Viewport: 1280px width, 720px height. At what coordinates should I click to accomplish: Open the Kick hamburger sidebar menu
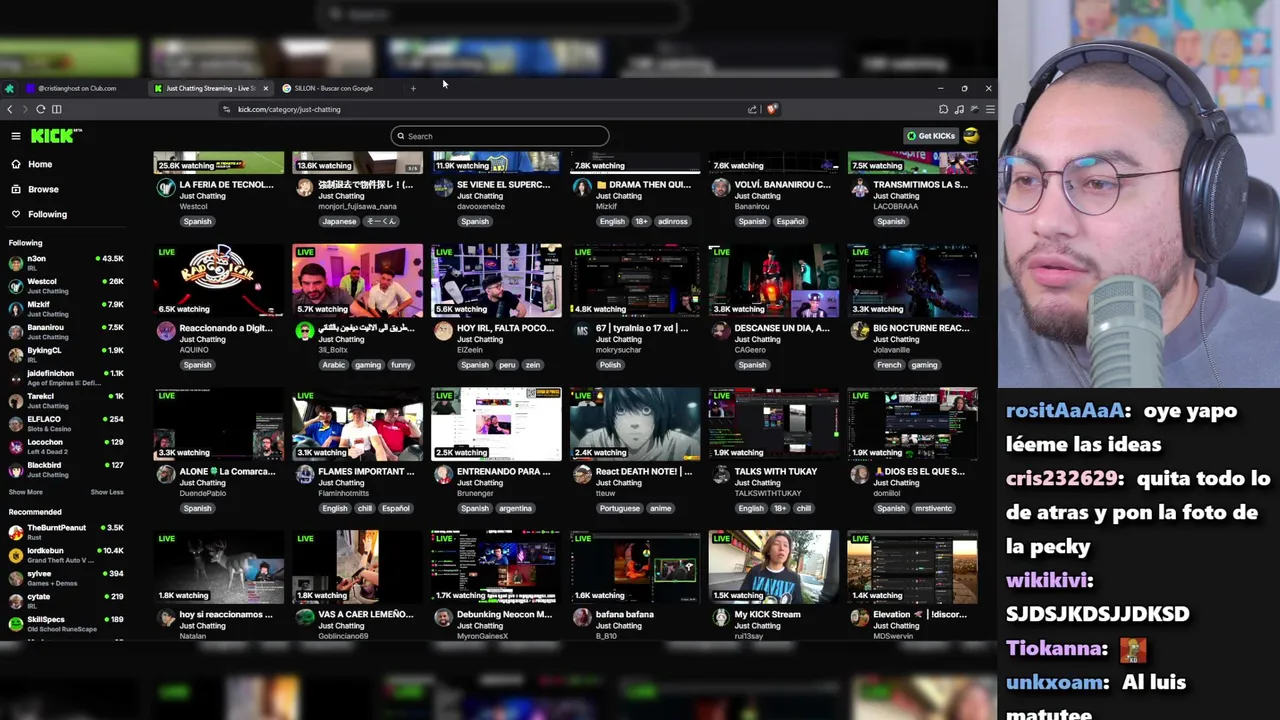point(16,136)
